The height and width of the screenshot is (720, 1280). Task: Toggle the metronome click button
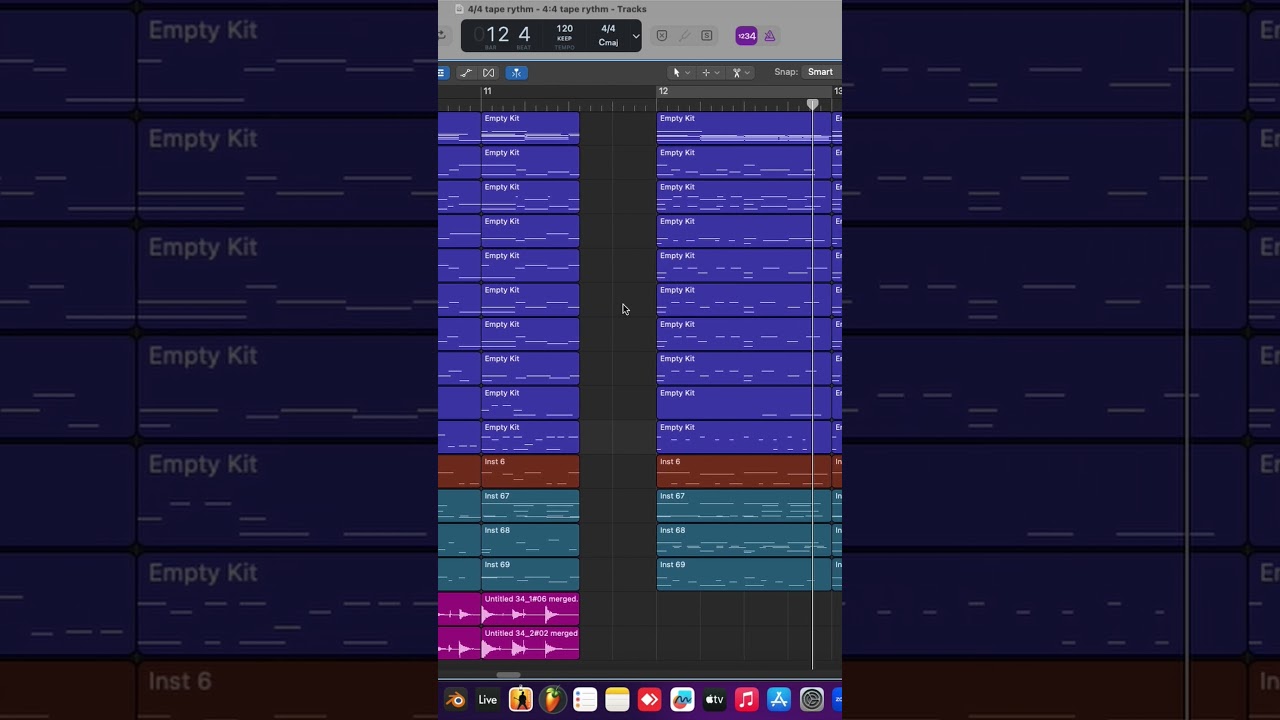tap(770, 36)
